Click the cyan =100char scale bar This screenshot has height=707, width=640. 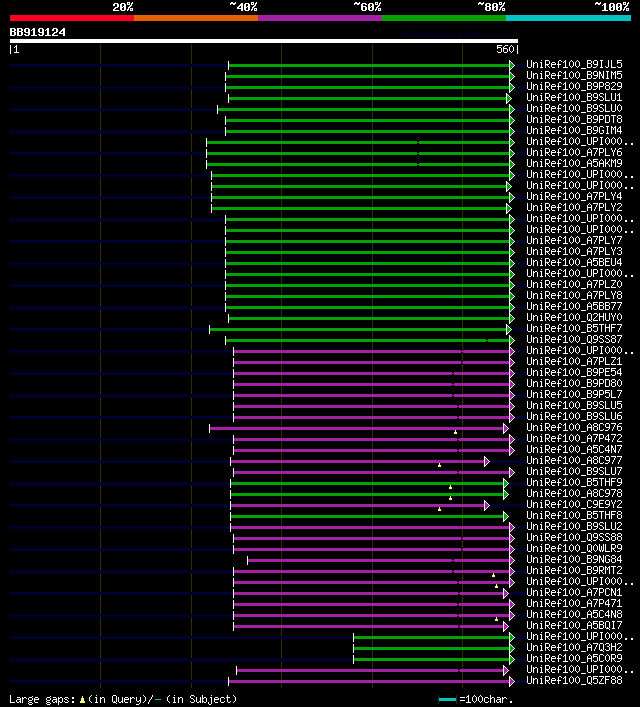447,699
